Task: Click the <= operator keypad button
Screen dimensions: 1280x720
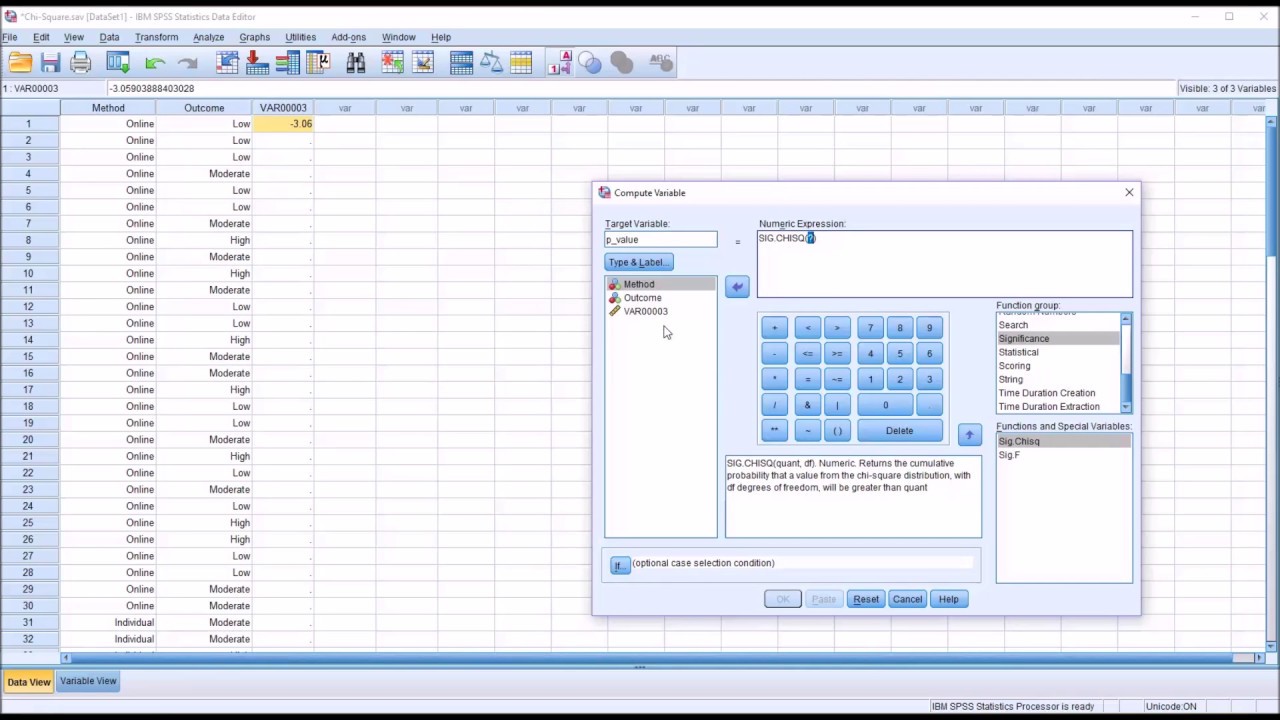Action: (808, 353)
